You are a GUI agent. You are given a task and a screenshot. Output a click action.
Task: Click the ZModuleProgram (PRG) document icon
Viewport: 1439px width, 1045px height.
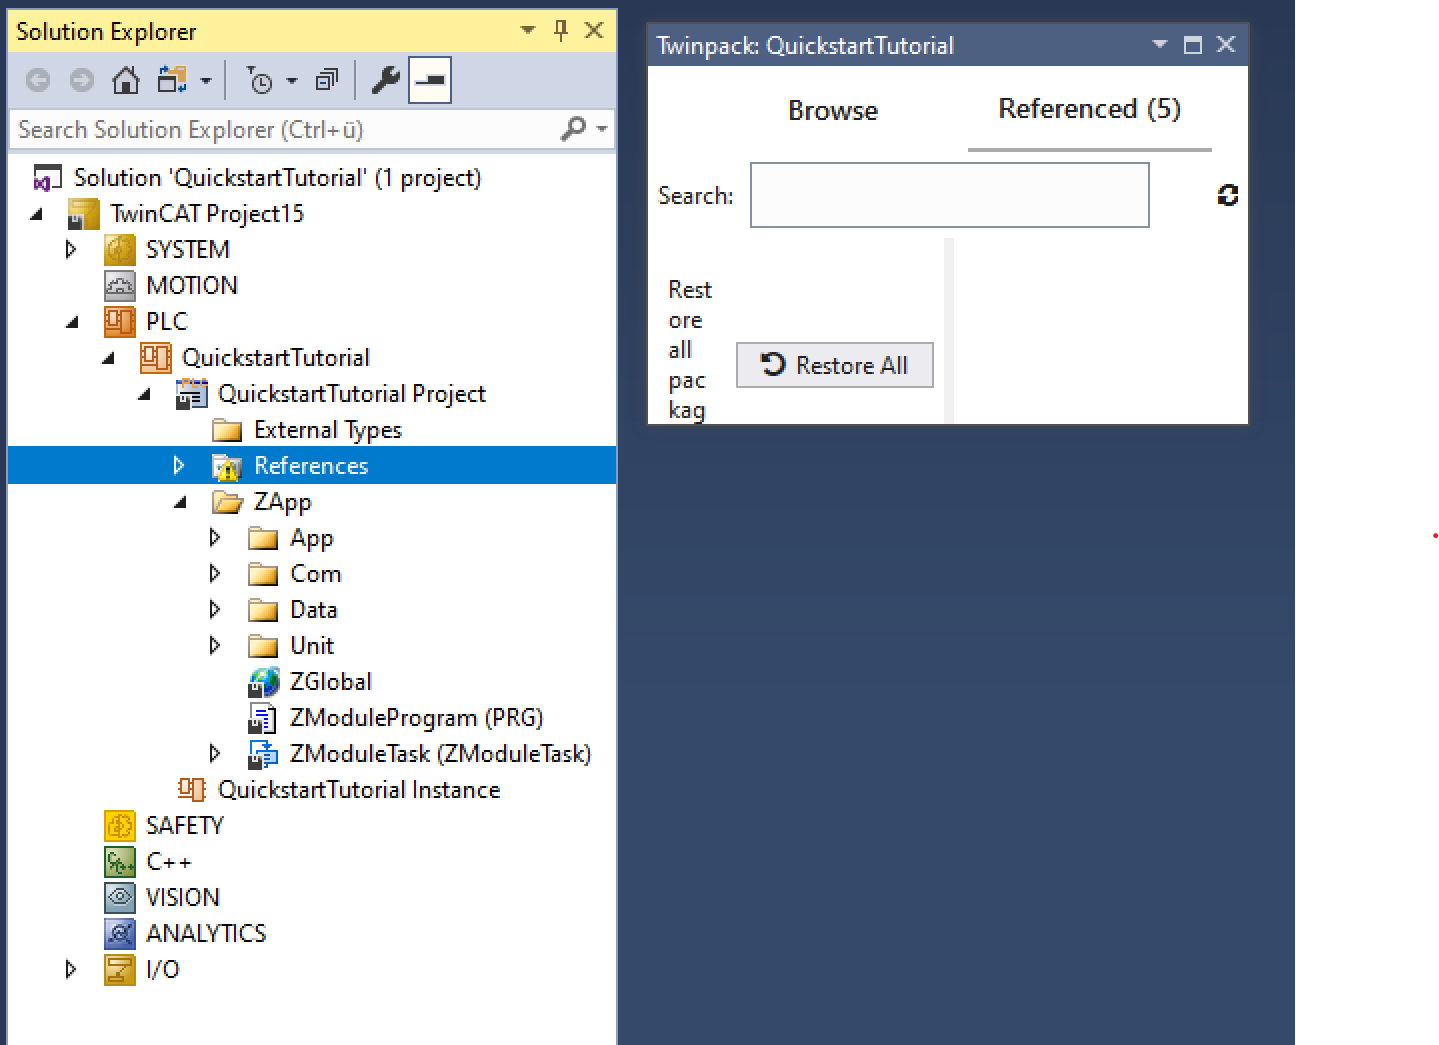pos(262,718)
